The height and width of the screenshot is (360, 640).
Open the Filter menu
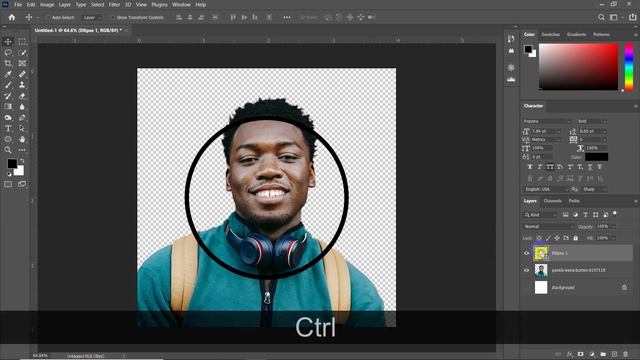point(114,4)
